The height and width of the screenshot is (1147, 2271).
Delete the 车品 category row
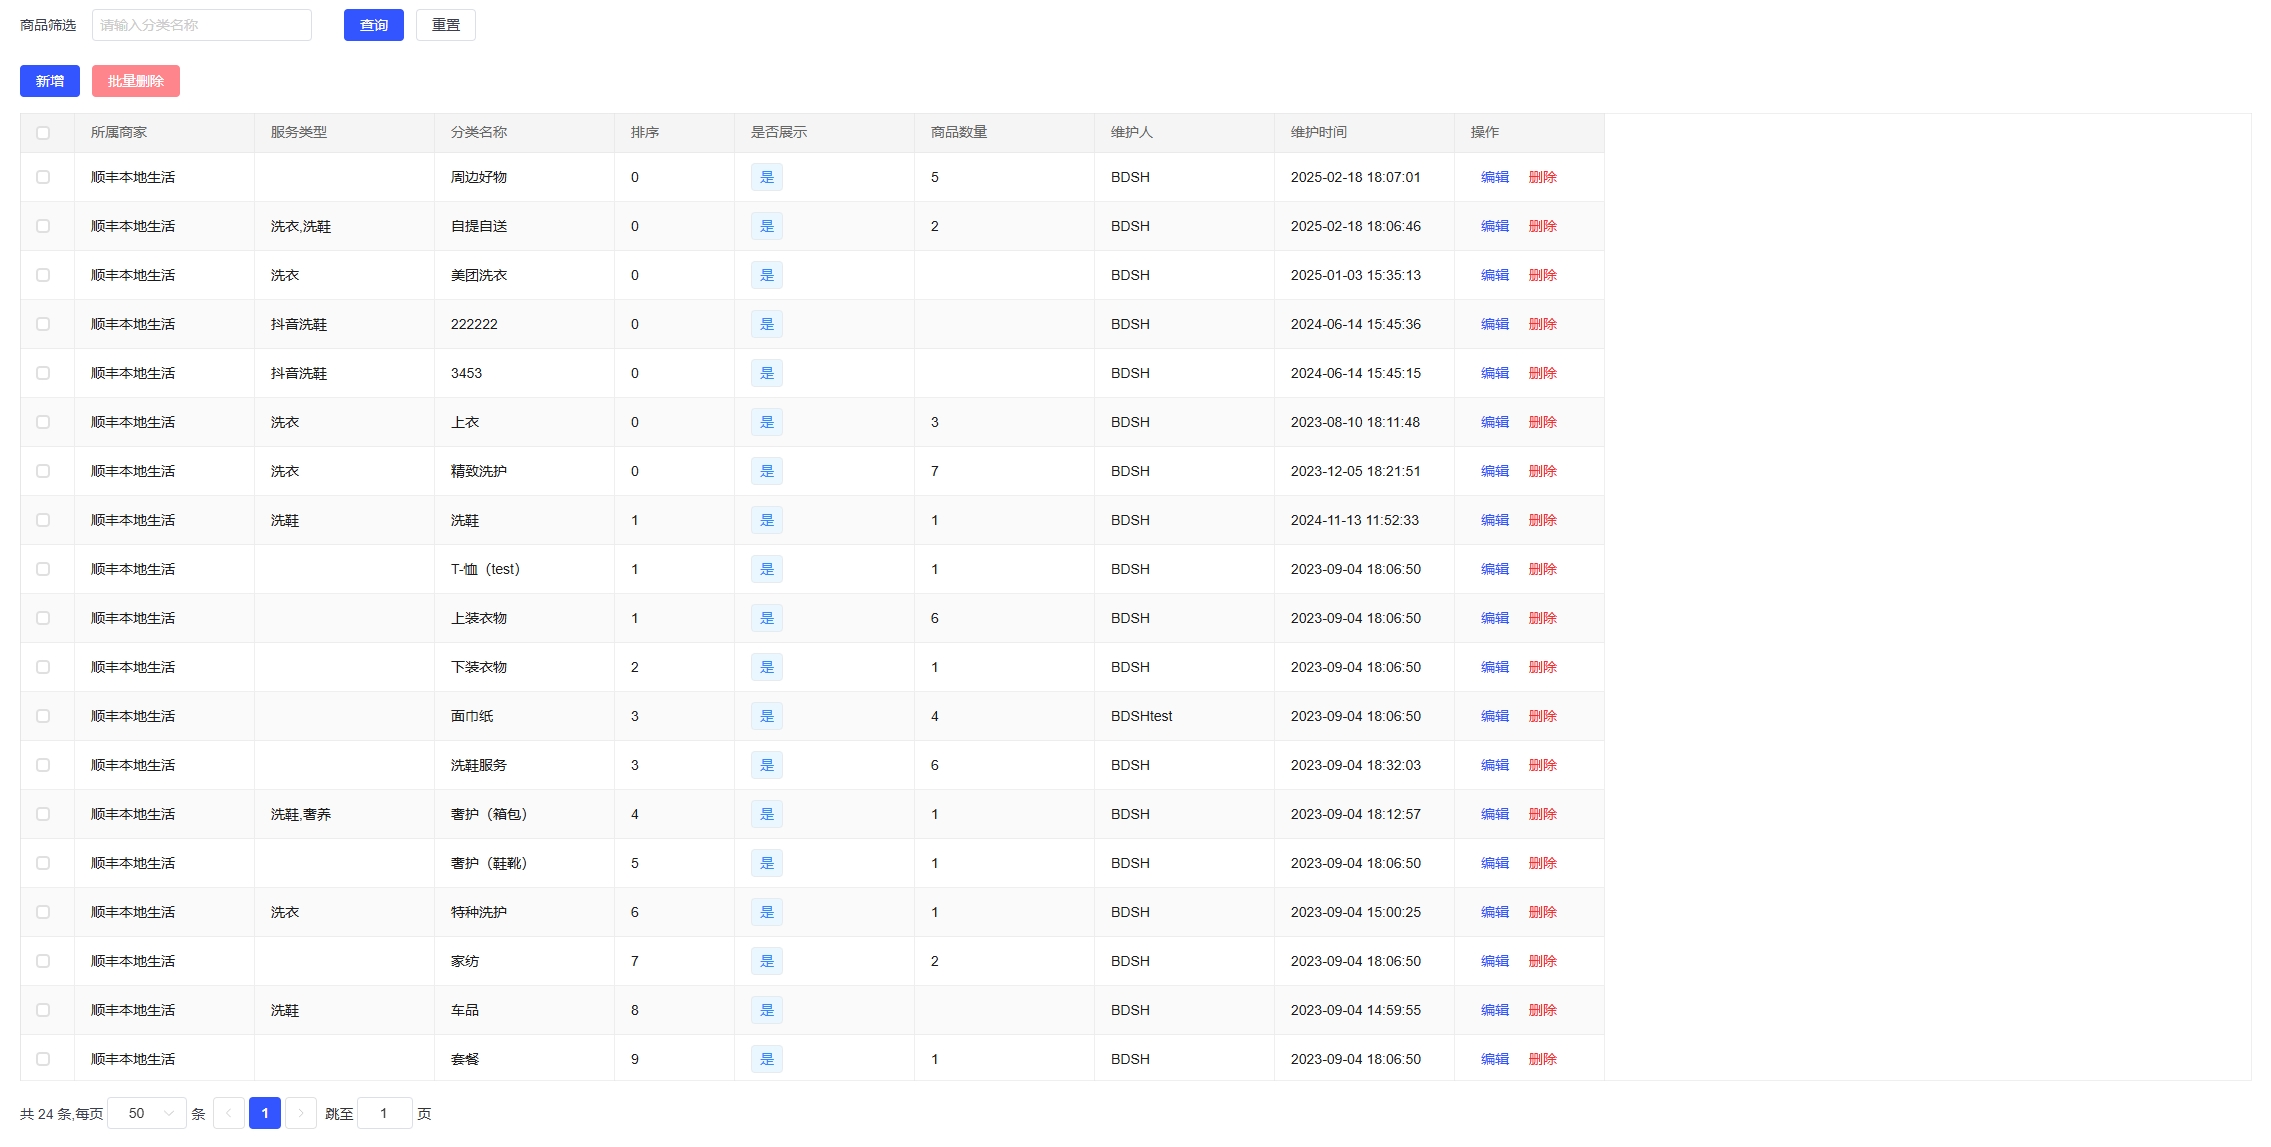[x=1542, y=1010]
